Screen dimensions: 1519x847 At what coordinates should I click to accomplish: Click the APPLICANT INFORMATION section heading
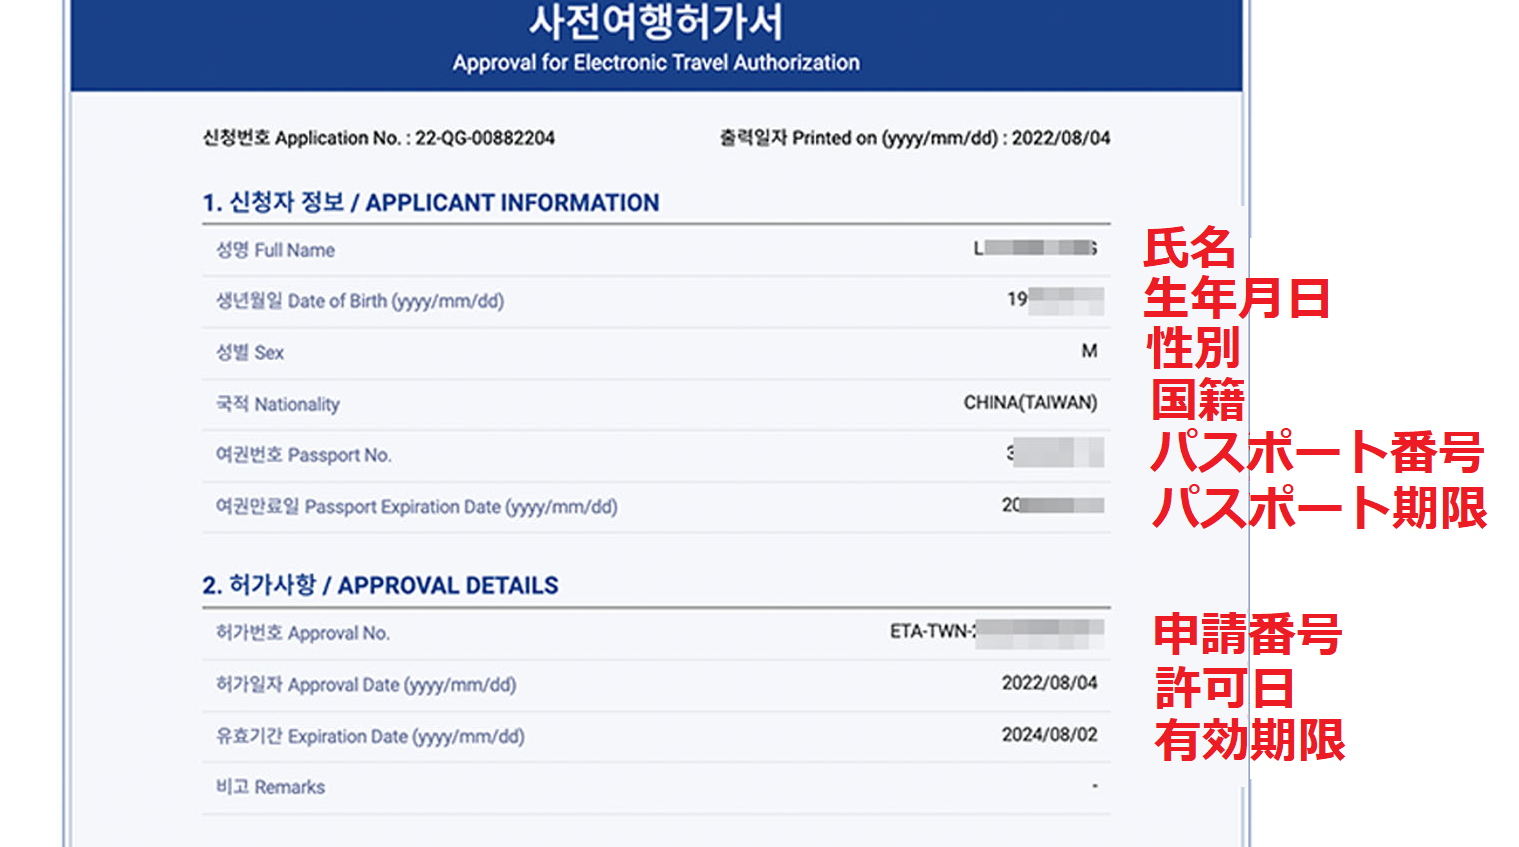(x=430, y=202)
